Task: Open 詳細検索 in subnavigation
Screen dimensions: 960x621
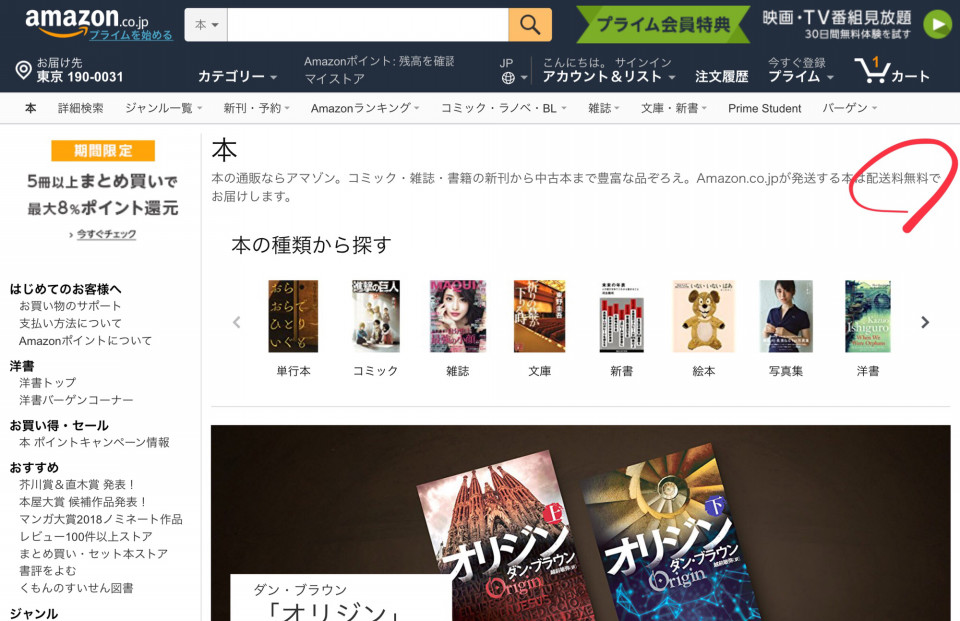Action: [x=81, y=108]
